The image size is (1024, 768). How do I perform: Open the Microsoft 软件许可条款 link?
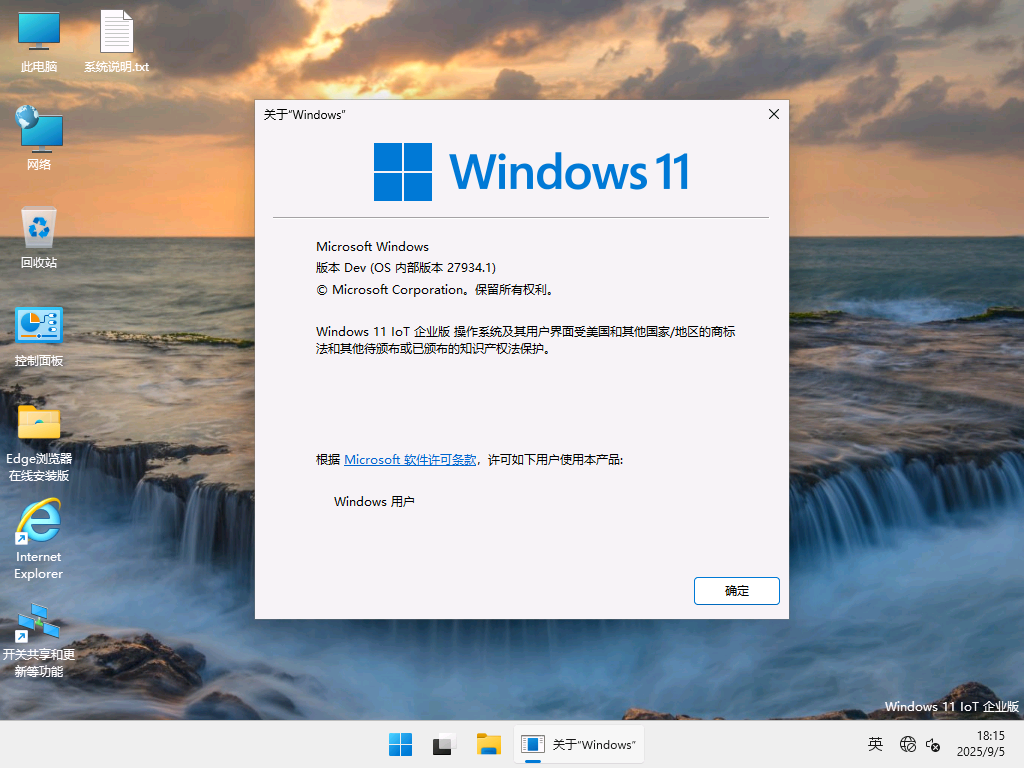point(410,460)
